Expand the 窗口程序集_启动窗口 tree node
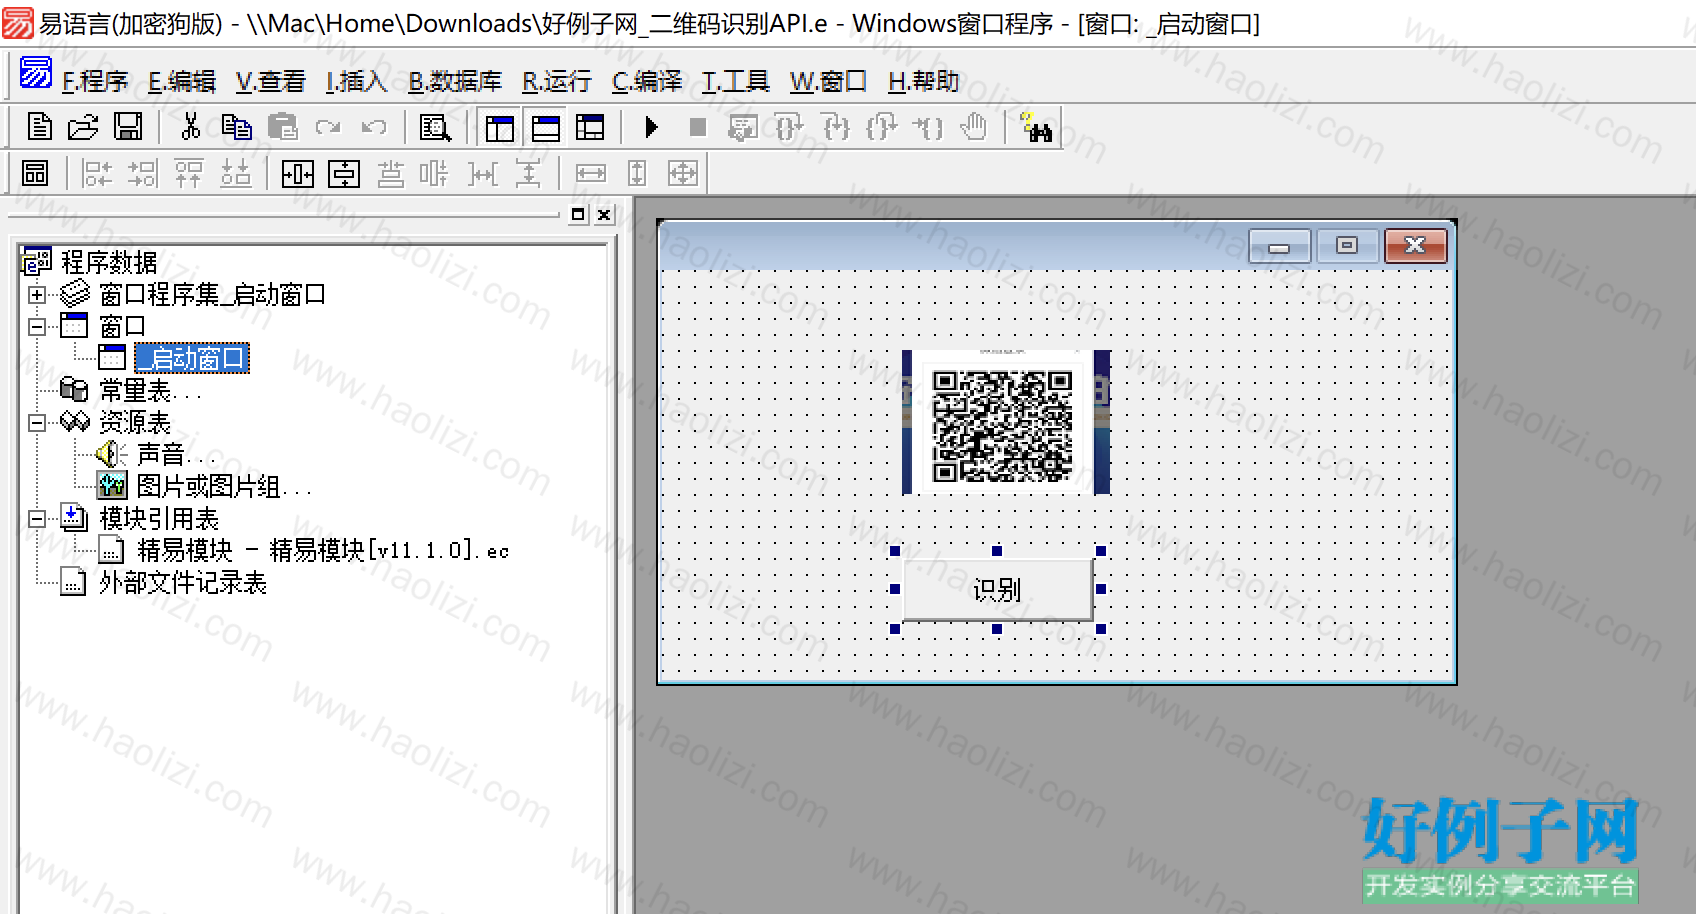Image resolution: width=1696 pixels, height=914 pixels. 37,295
